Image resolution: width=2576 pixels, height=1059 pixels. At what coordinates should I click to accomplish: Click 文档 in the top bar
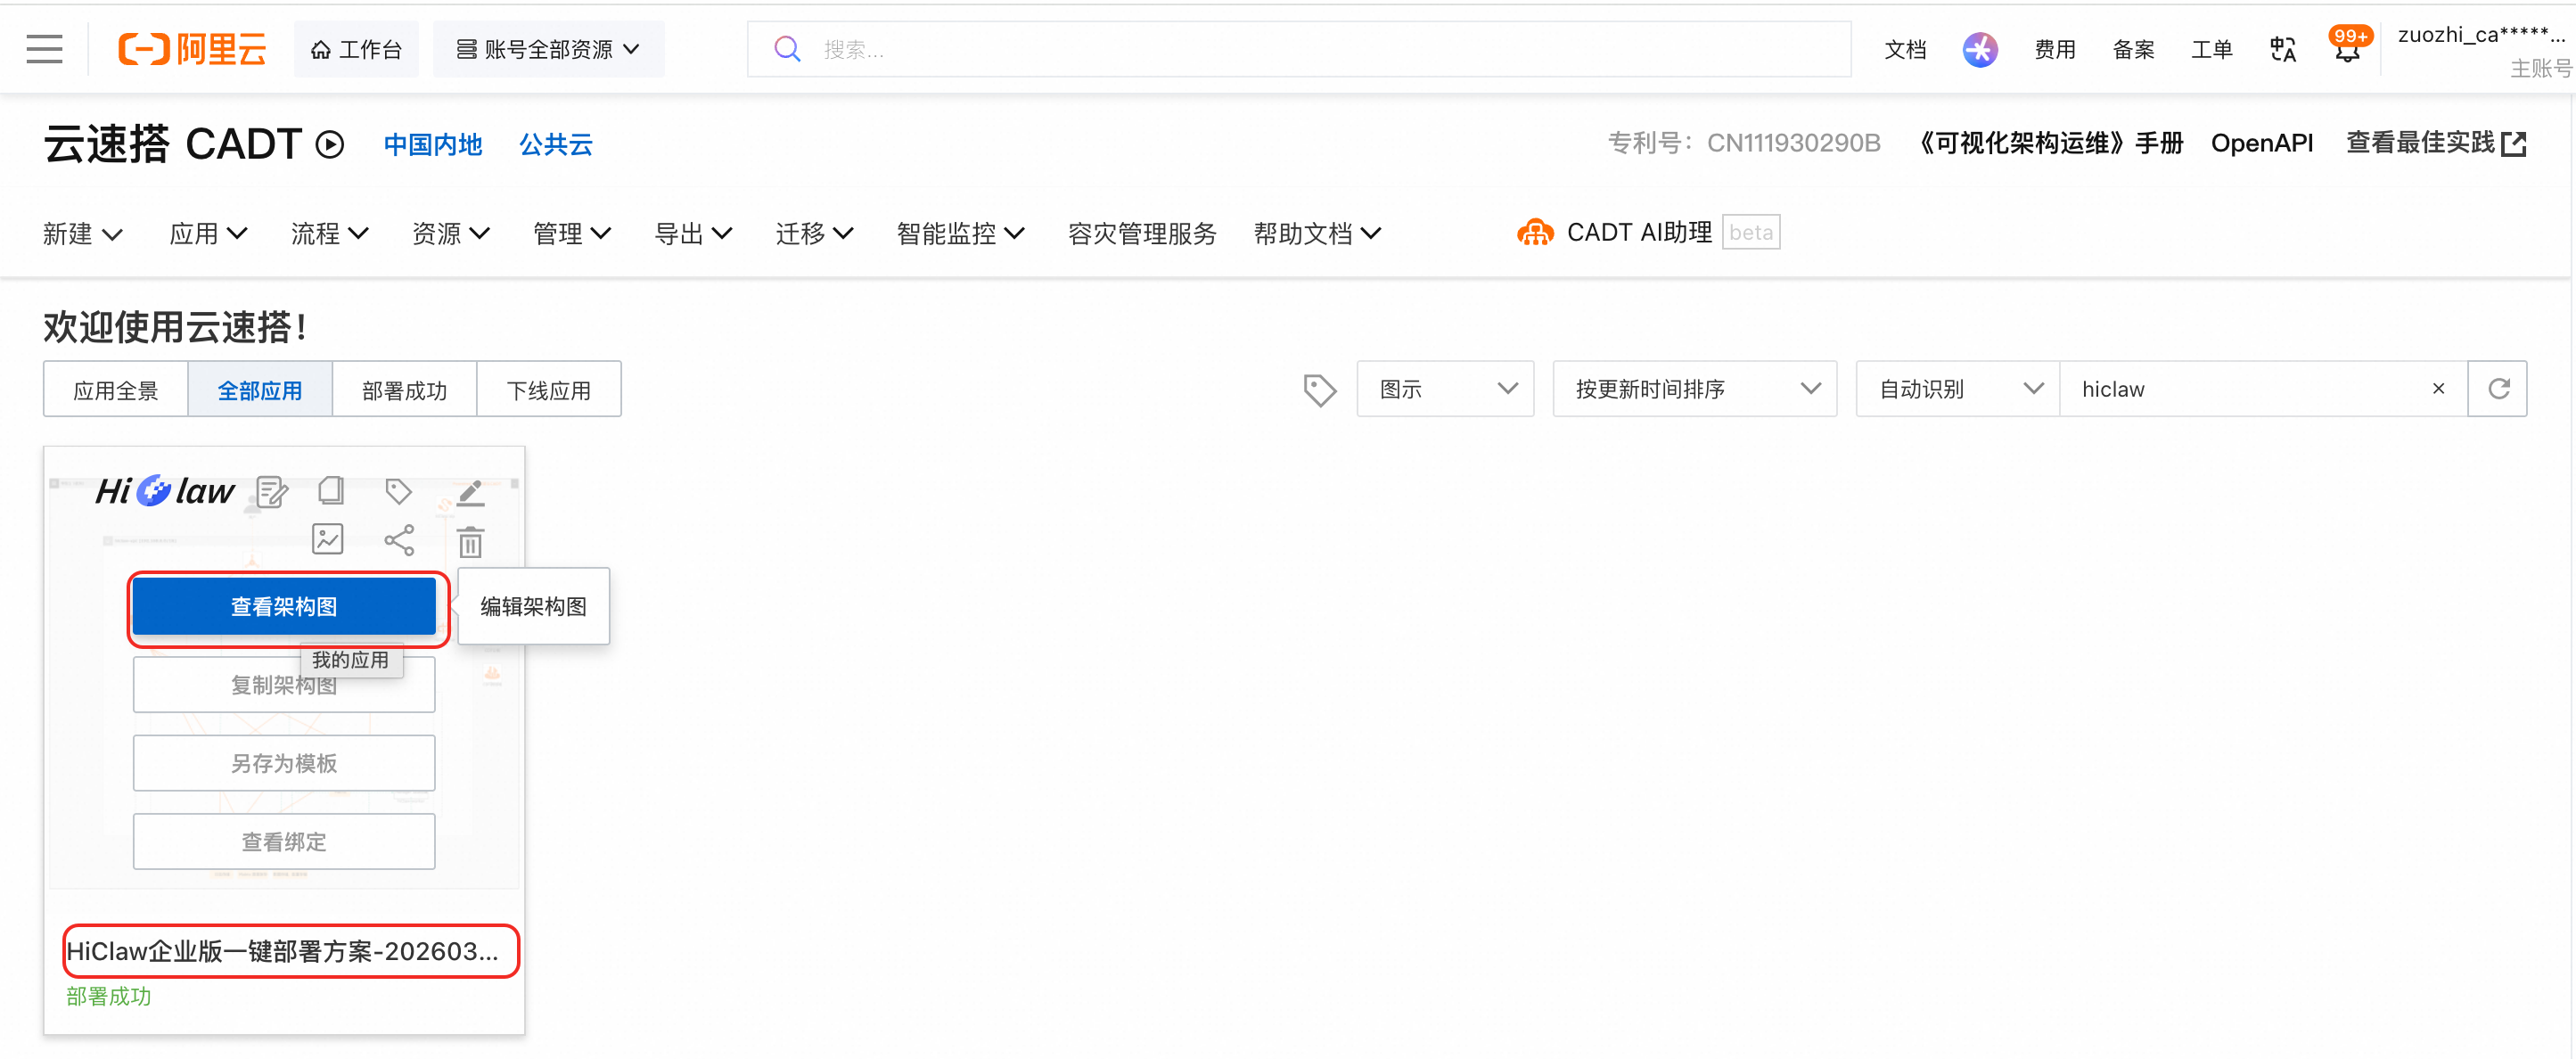click(1905, 49)
